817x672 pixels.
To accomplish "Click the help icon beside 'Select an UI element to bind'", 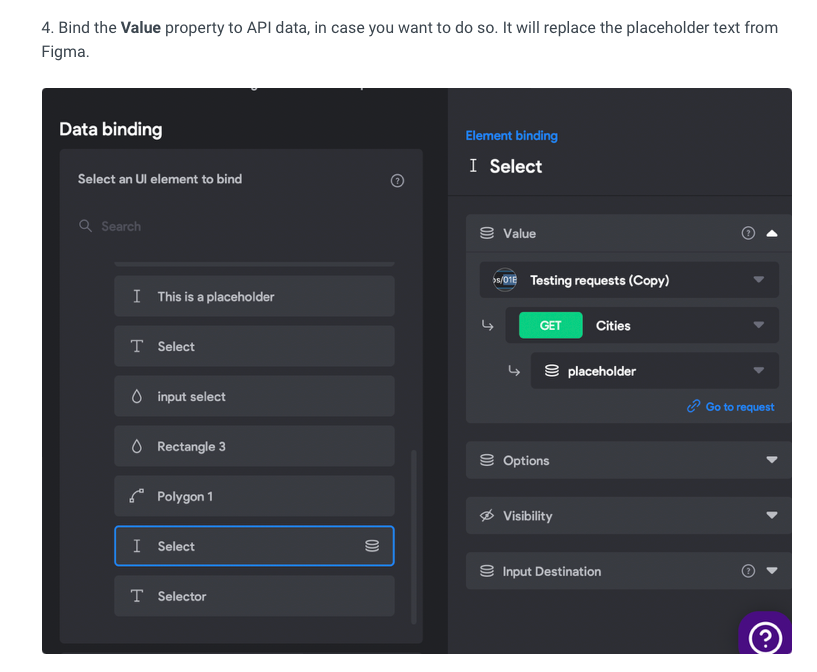I will [397, 181].
